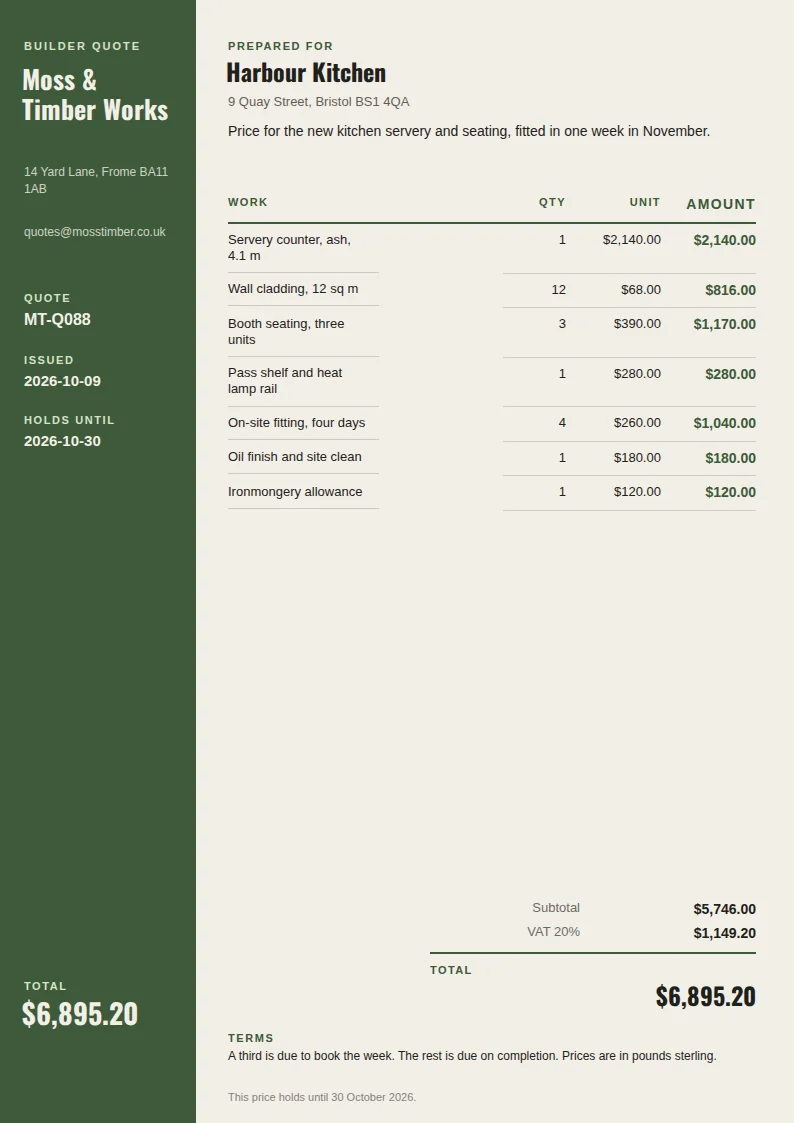794x1123 pixels.
Task: Click the AMOUNT column header
Action: tap(721, 204)
